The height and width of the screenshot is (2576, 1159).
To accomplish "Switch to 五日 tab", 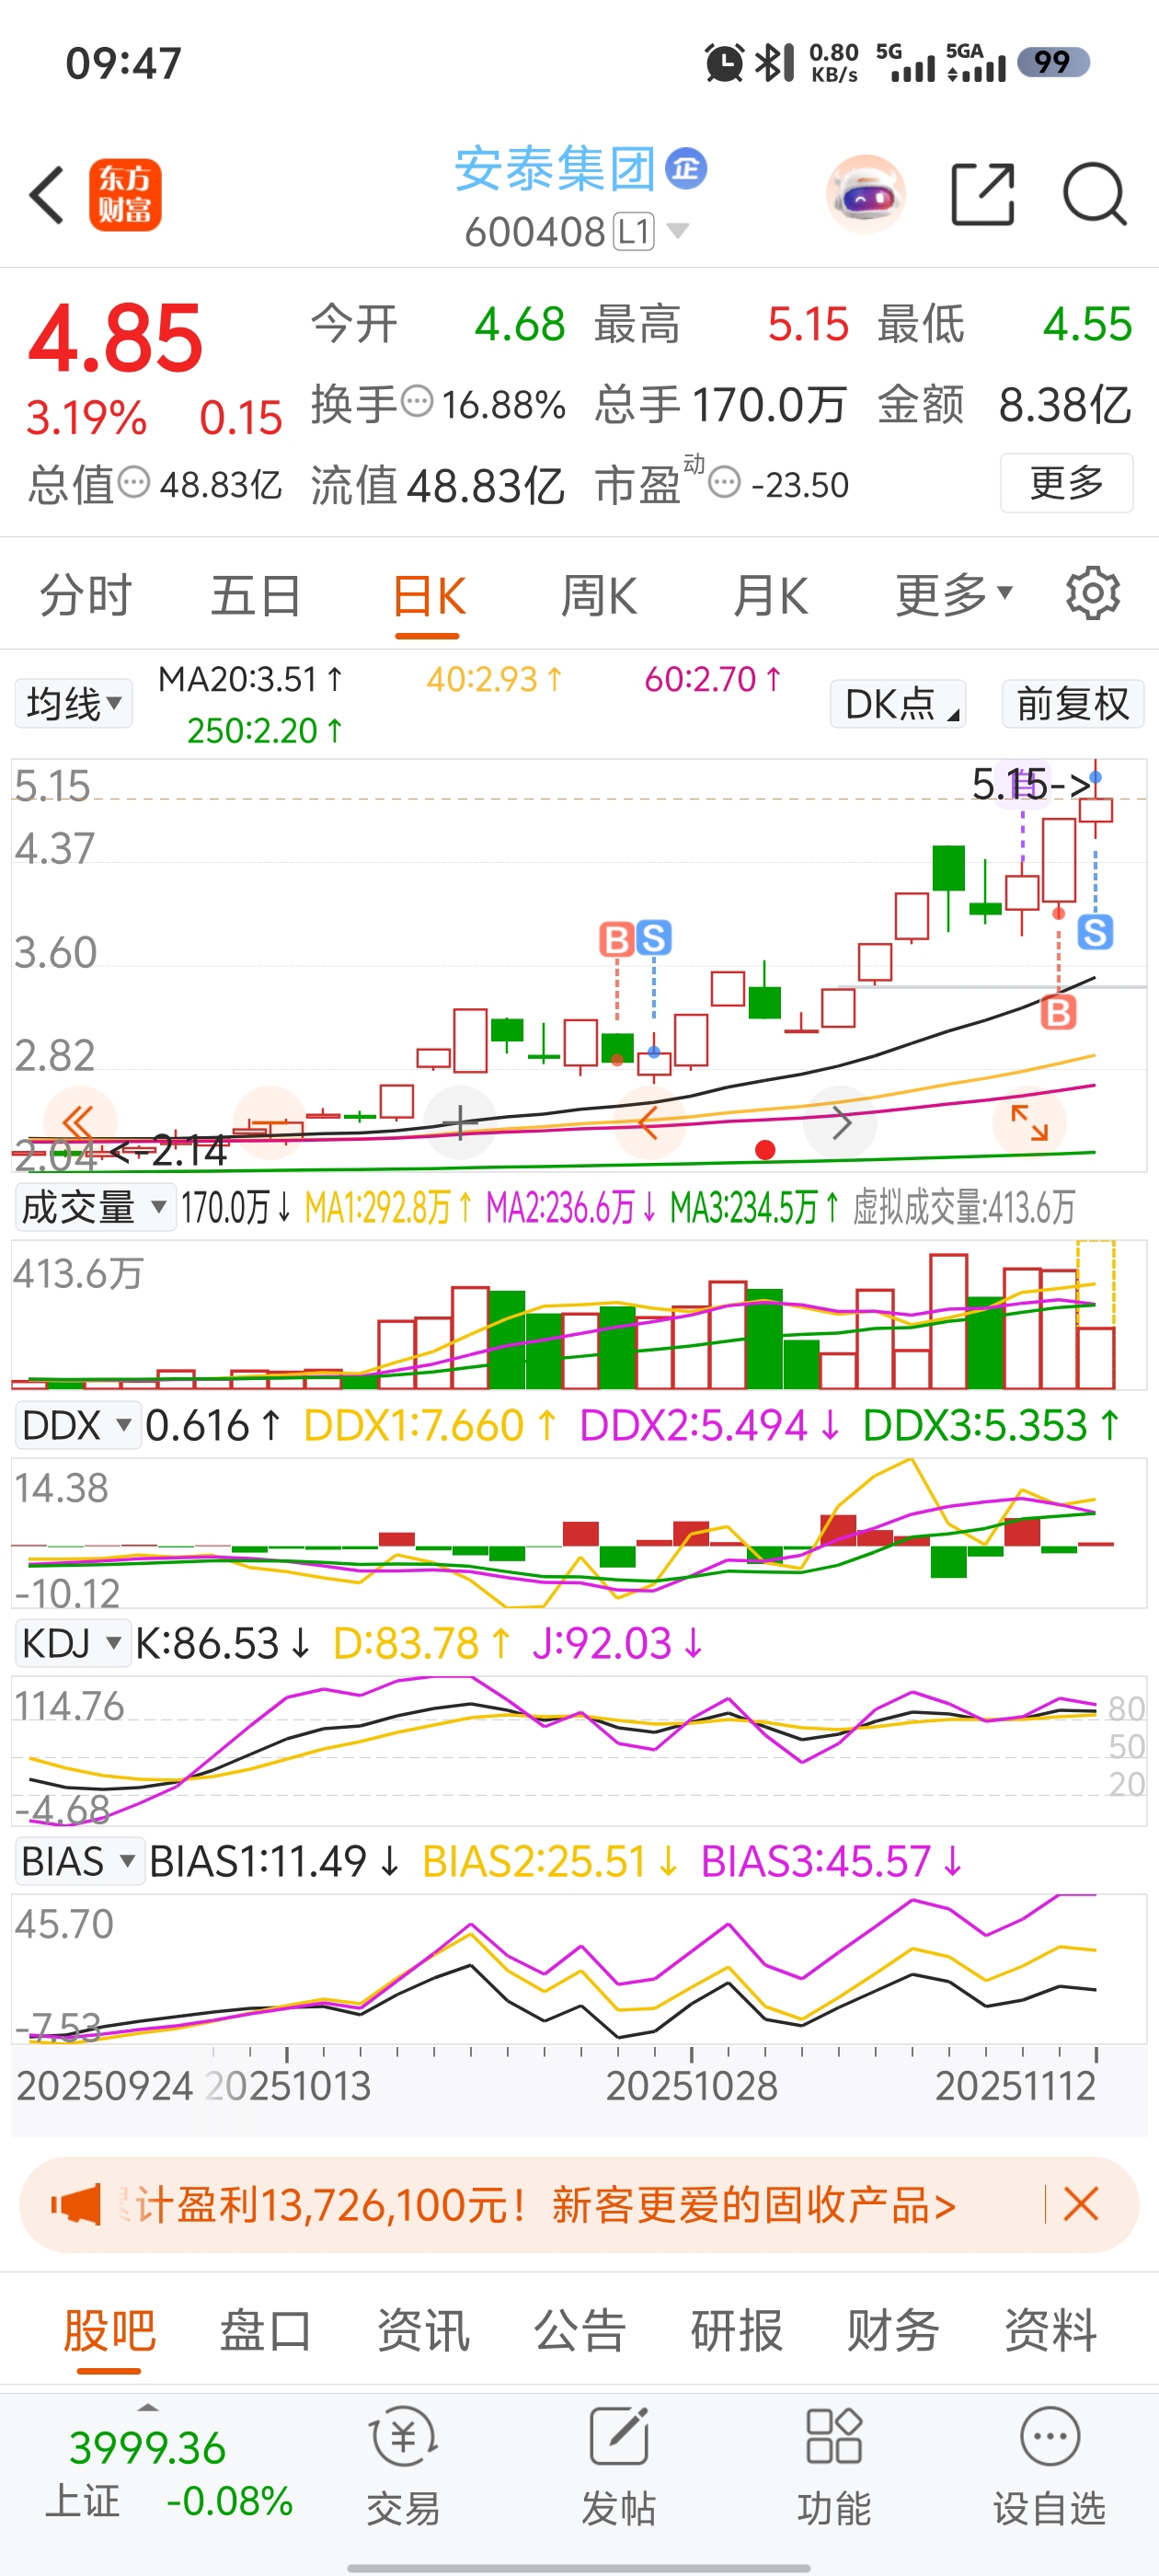I will click(256, 597).
